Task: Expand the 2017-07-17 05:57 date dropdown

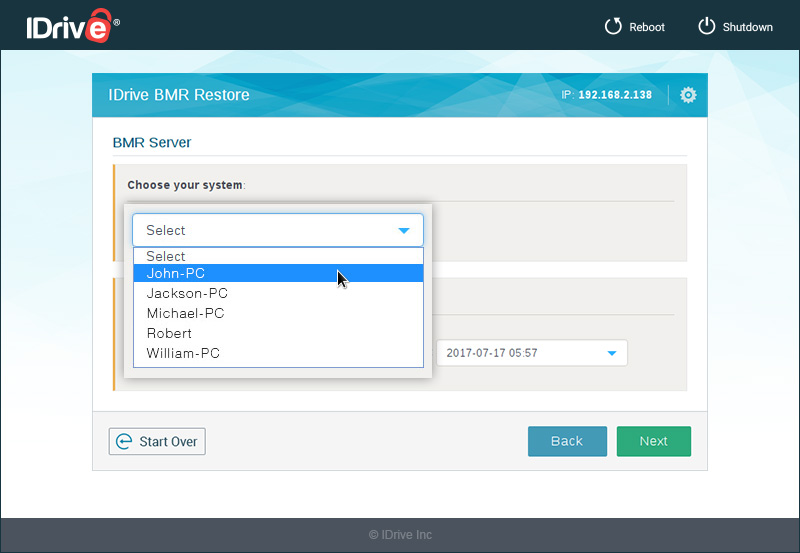Action: [611, 353]
